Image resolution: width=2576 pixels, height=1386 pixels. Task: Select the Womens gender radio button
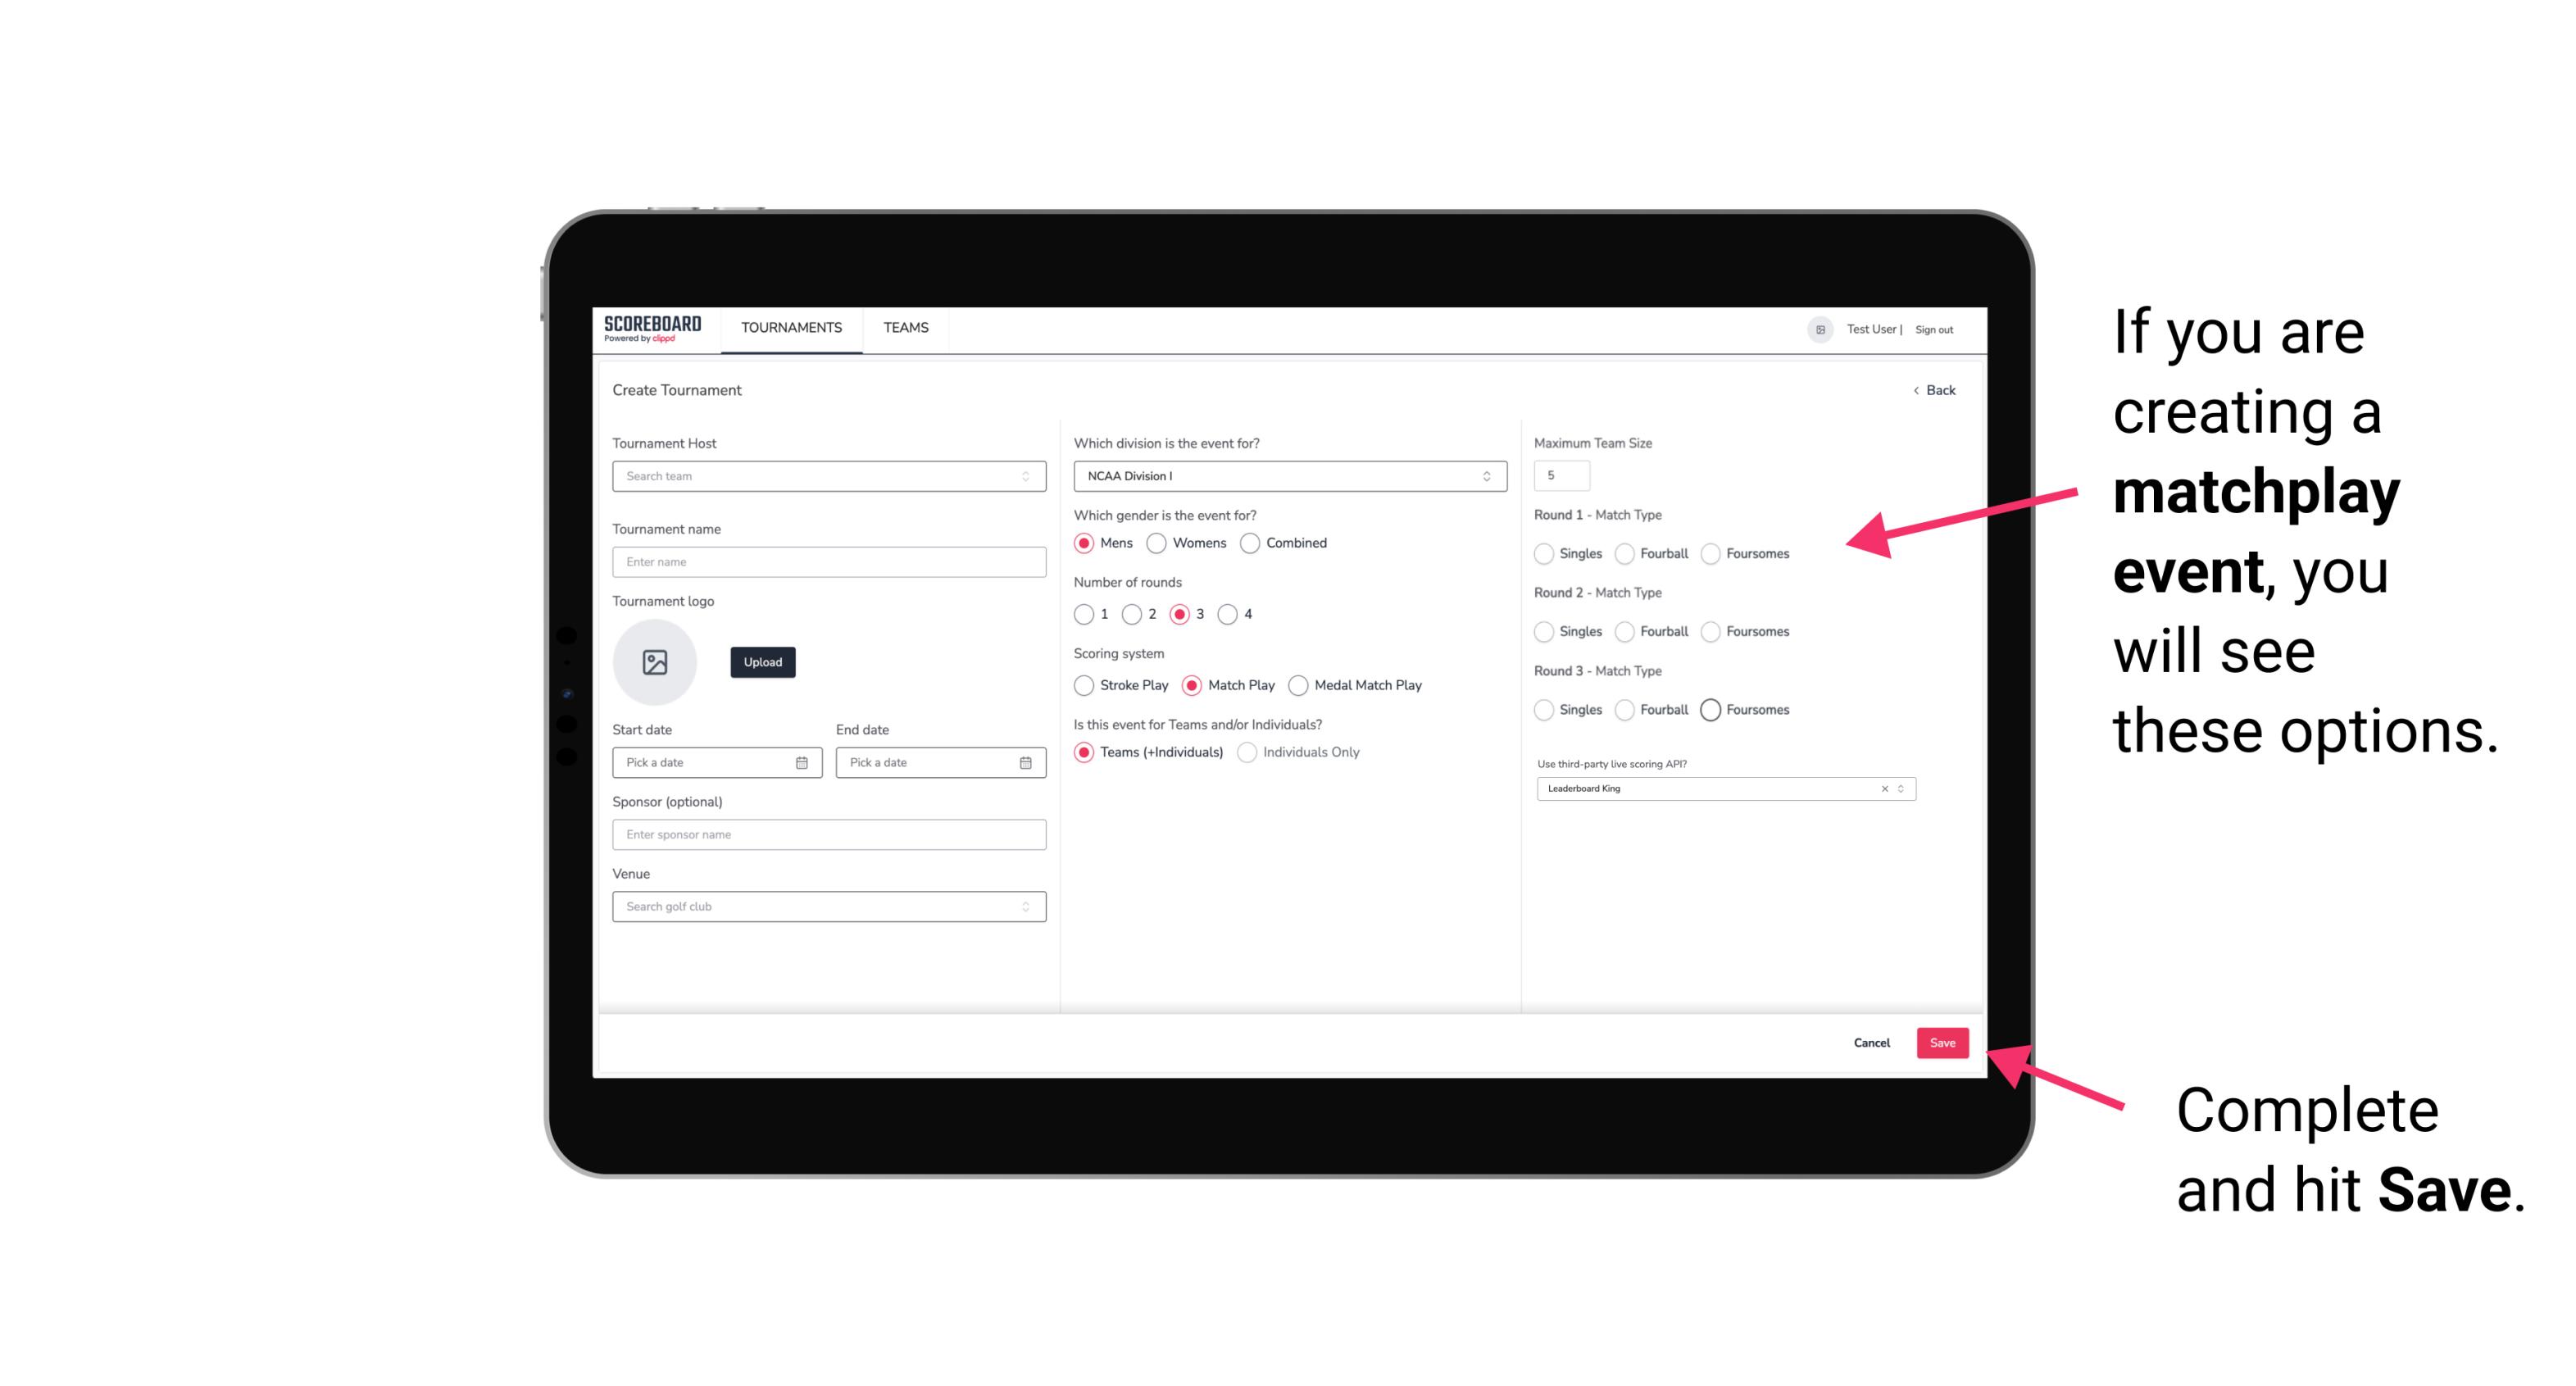pyautogui.click(x=1156, y=543)
